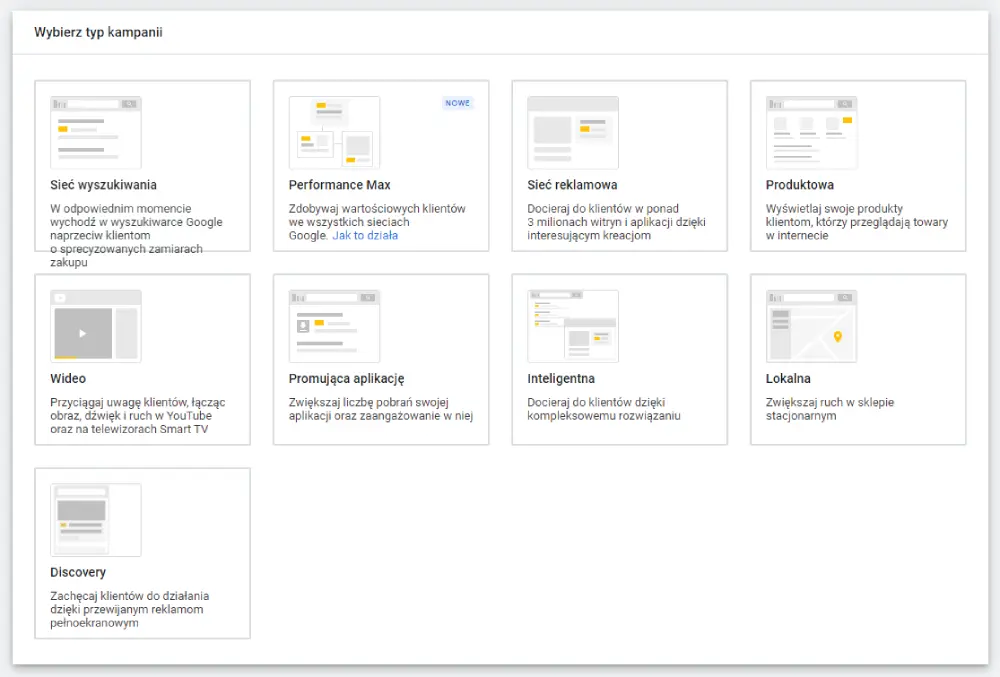
Task: Click the Produktowa campaign illustration icon
Action: pos(811,132)
